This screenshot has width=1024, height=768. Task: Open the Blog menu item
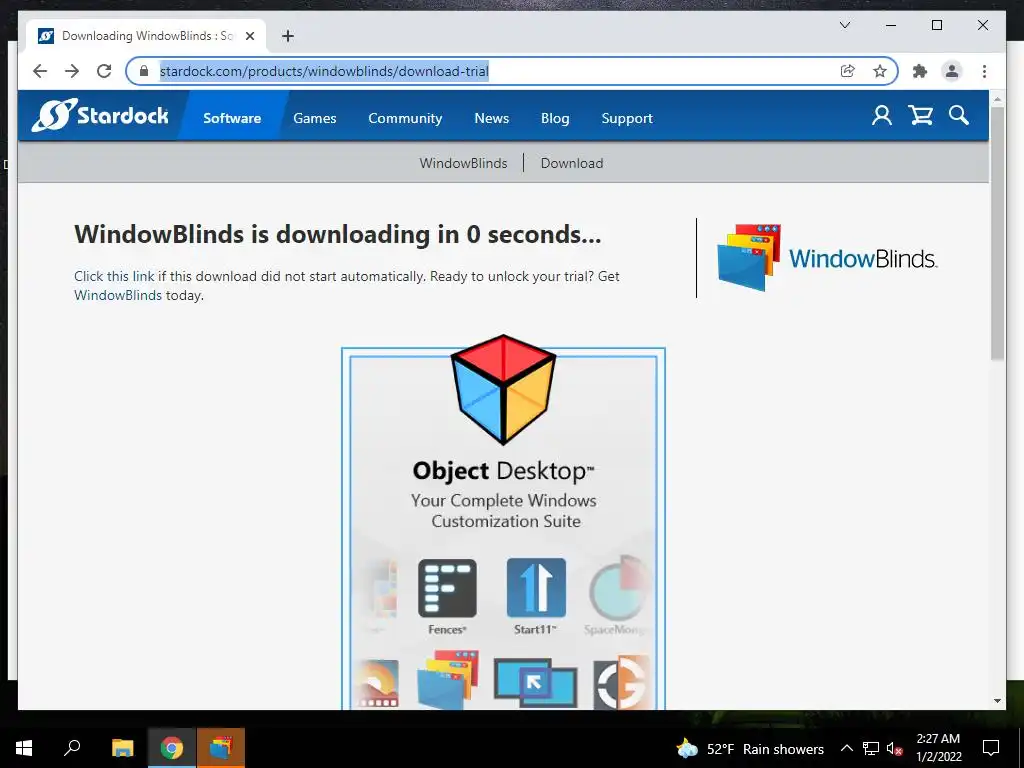tap(555, 118)
